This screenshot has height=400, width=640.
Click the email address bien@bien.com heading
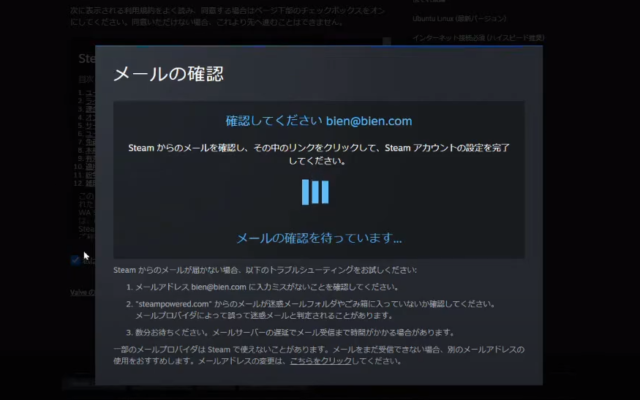(x=369, y=121)
